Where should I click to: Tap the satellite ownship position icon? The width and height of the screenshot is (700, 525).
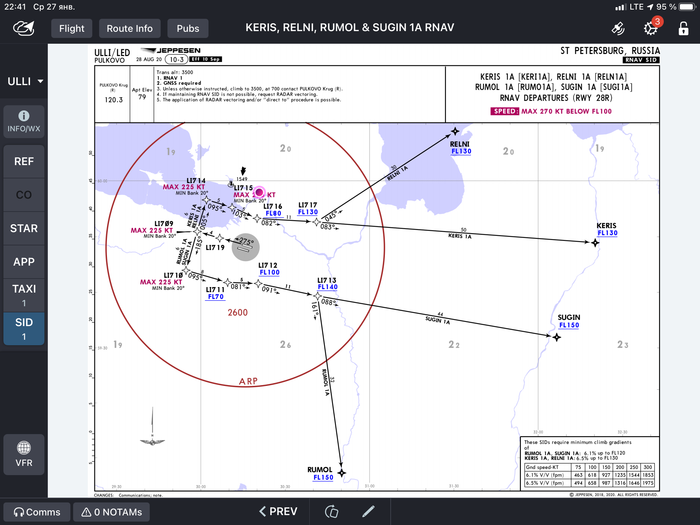[x=618, y=29]
